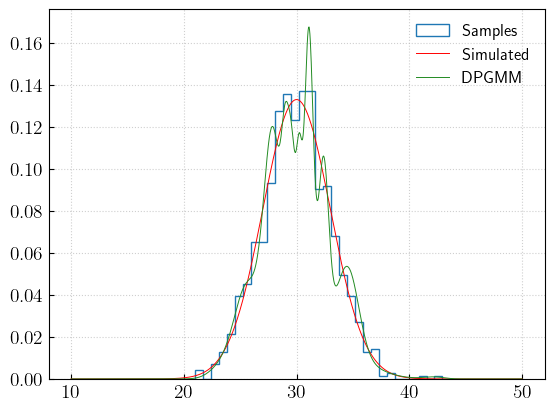Click the x-axis tick label 40
554x411 pixels.
409,392
